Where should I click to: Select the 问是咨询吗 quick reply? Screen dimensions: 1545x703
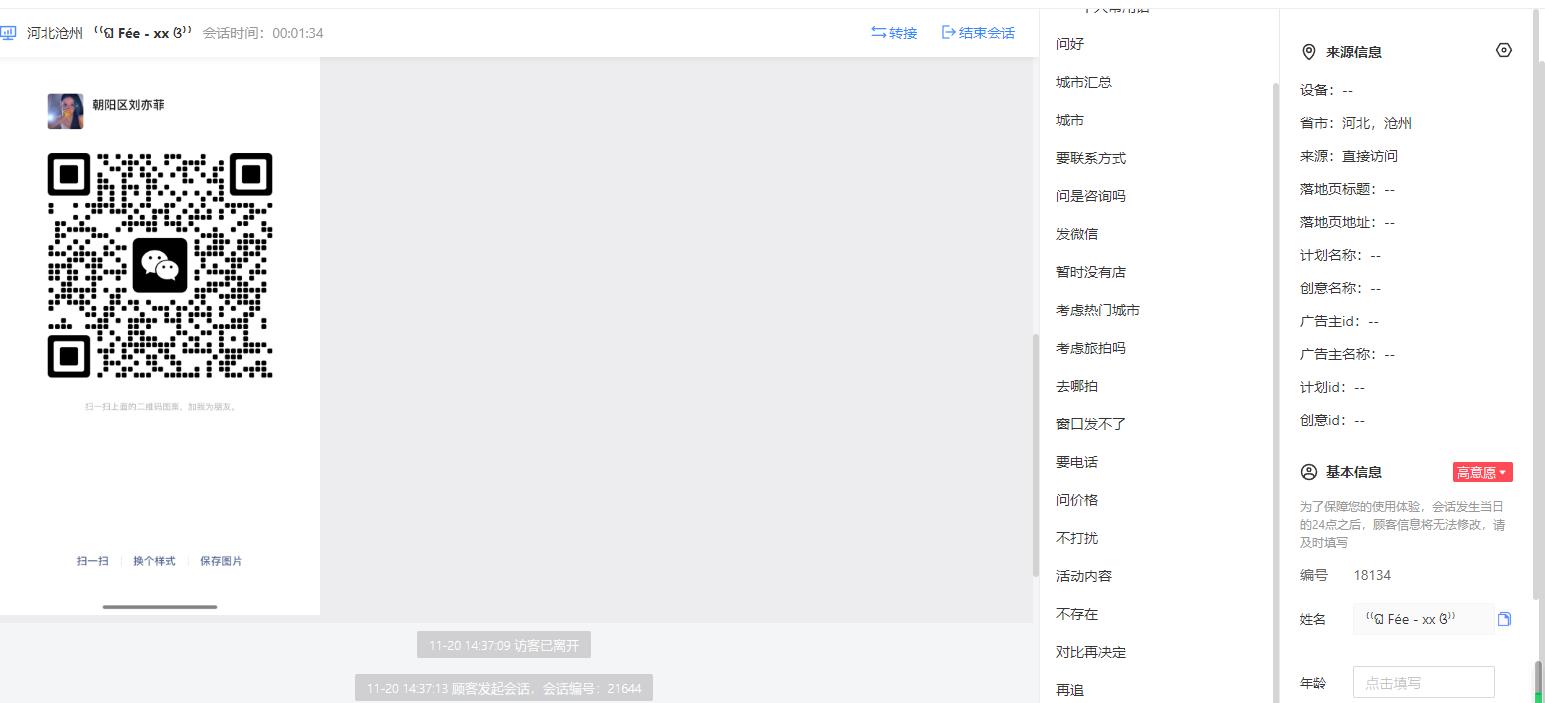pyautogui.click(x=1091, y=196)
